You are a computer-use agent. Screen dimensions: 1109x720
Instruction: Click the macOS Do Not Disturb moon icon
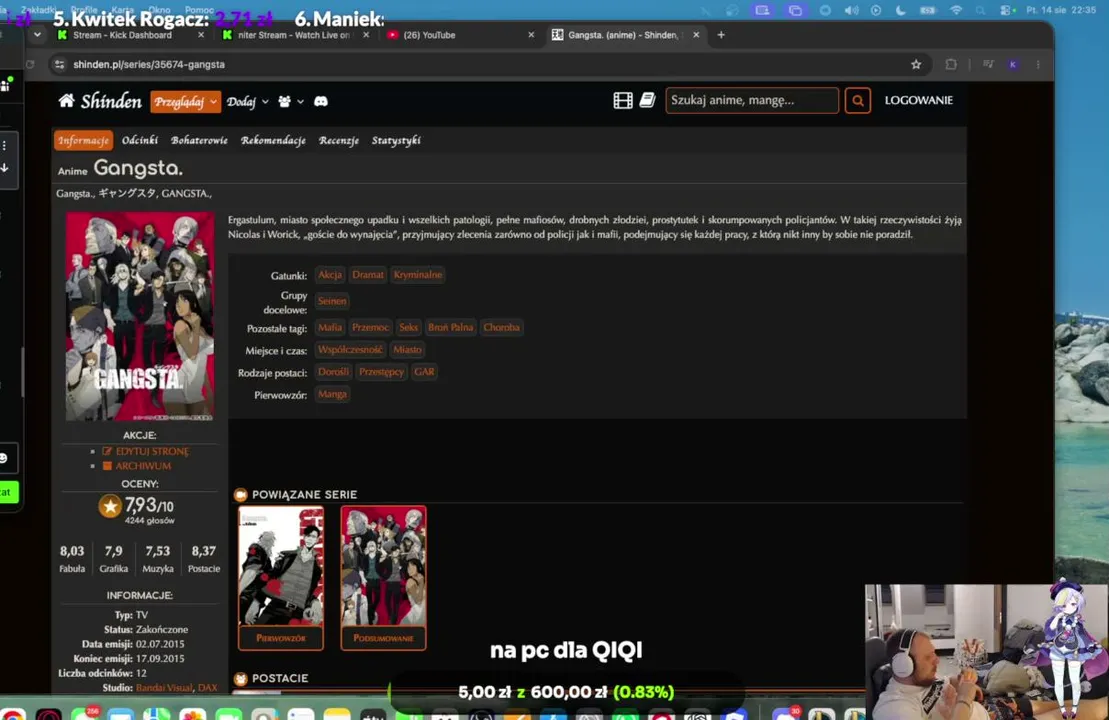click(x=900, y=10)
